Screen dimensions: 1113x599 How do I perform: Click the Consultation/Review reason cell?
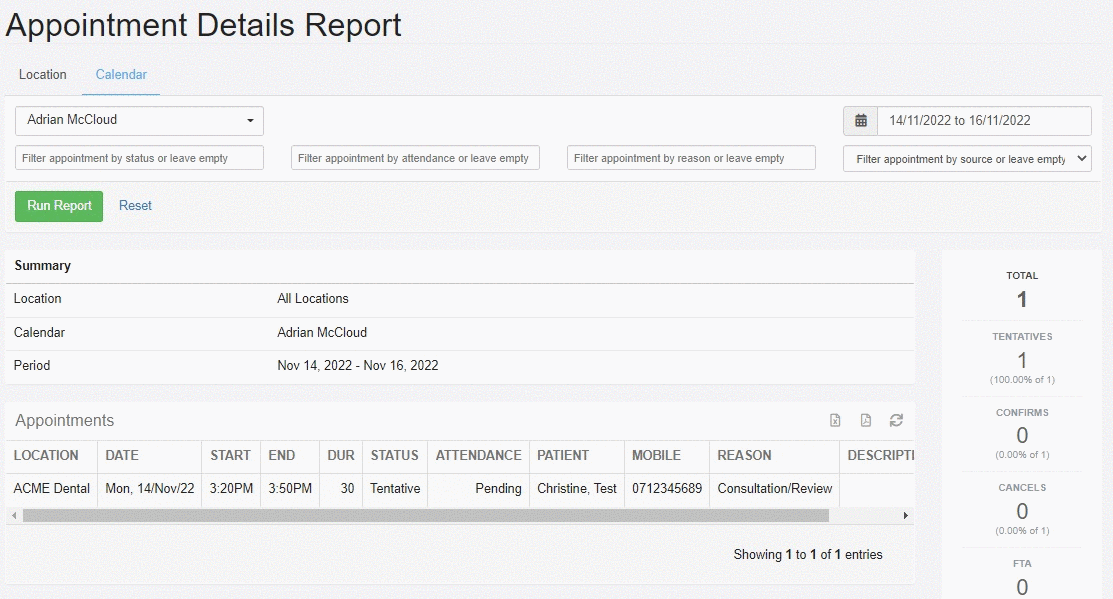pos(774,489)
